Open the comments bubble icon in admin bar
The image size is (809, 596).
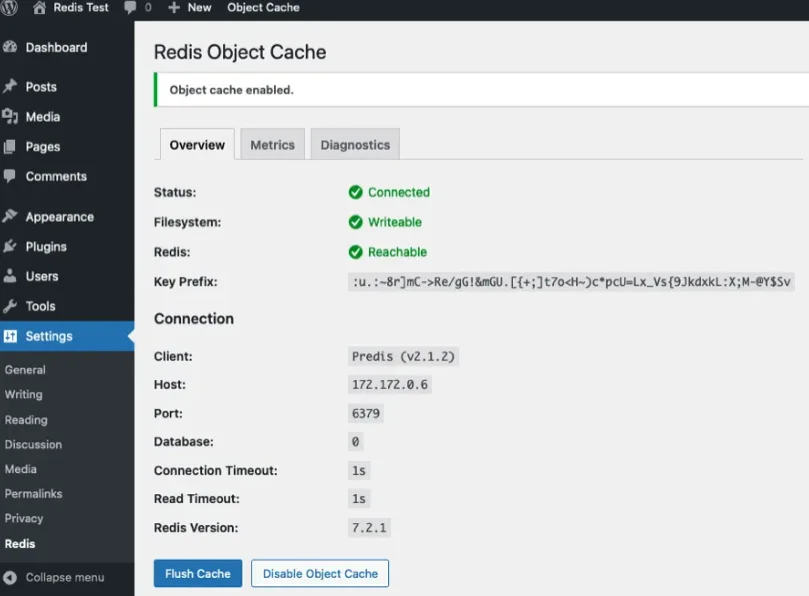(x=129, y=7)
